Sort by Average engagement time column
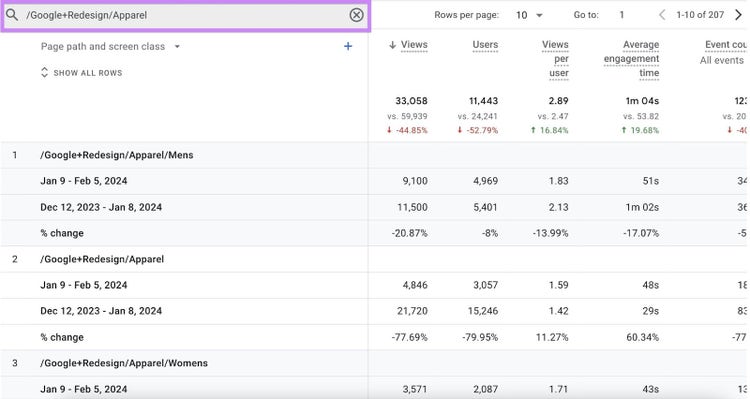This screenshot has width=750, height=399. (x=631, y=59)
